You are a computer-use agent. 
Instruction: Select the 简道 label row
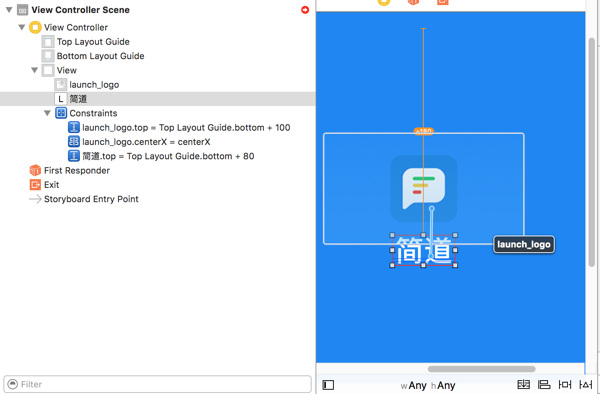tap(157, 99)
